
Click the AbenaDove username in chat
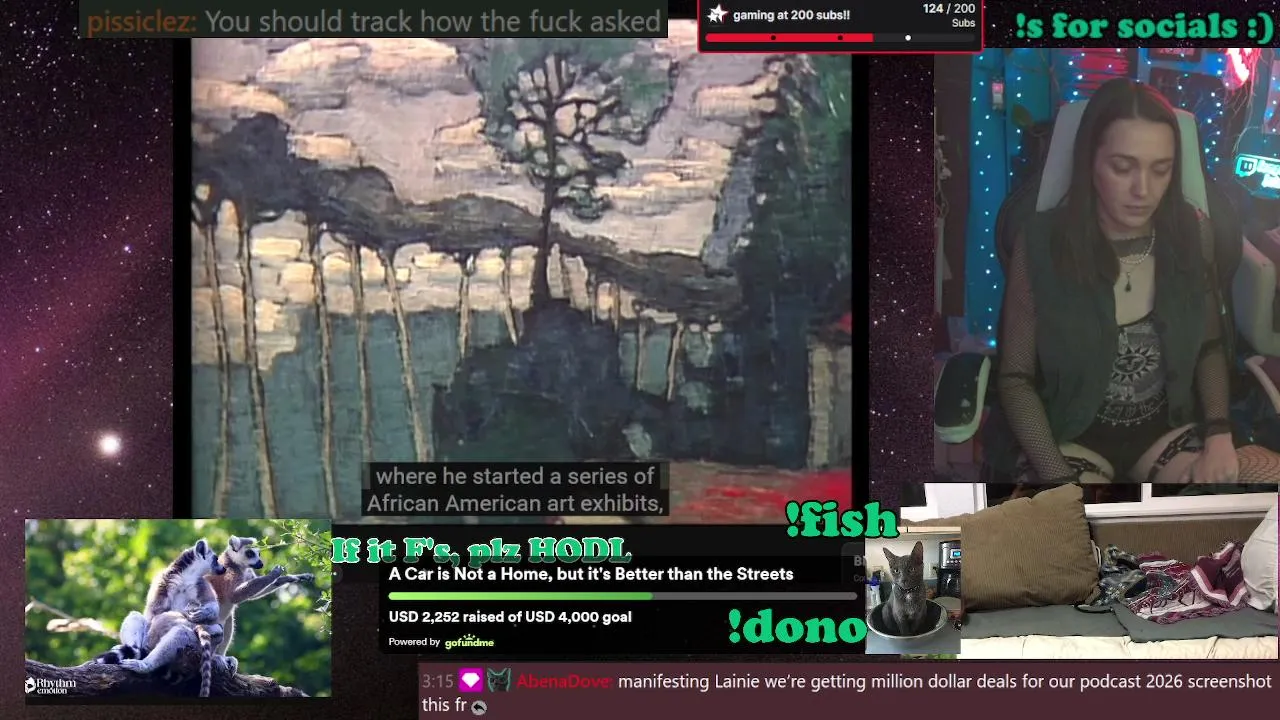click(x=564, y=682)
